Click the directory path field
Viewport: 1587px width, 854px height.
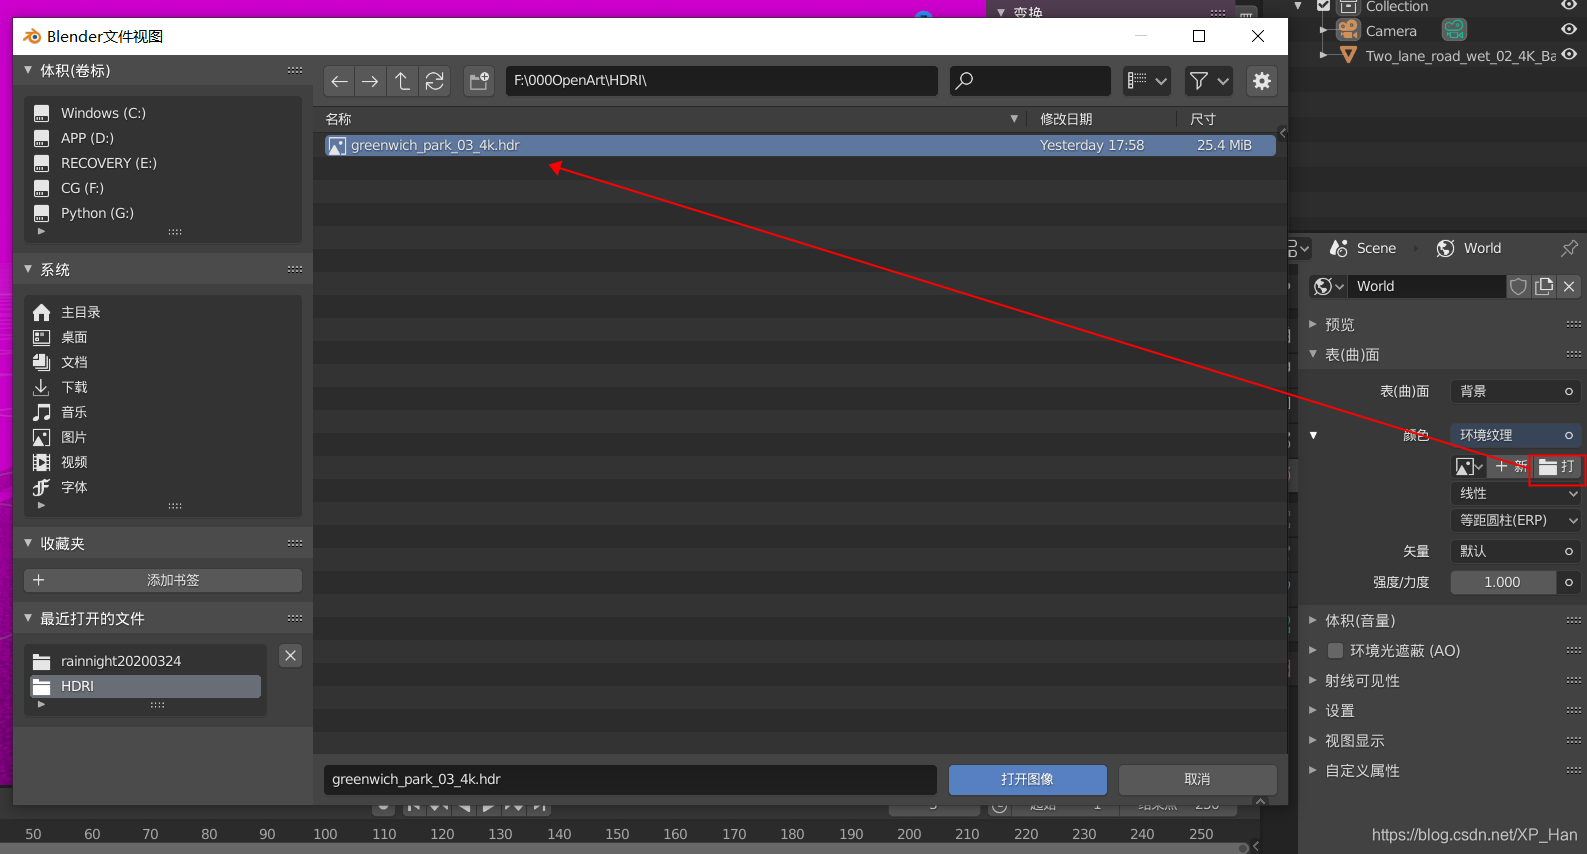pos(721,81)
